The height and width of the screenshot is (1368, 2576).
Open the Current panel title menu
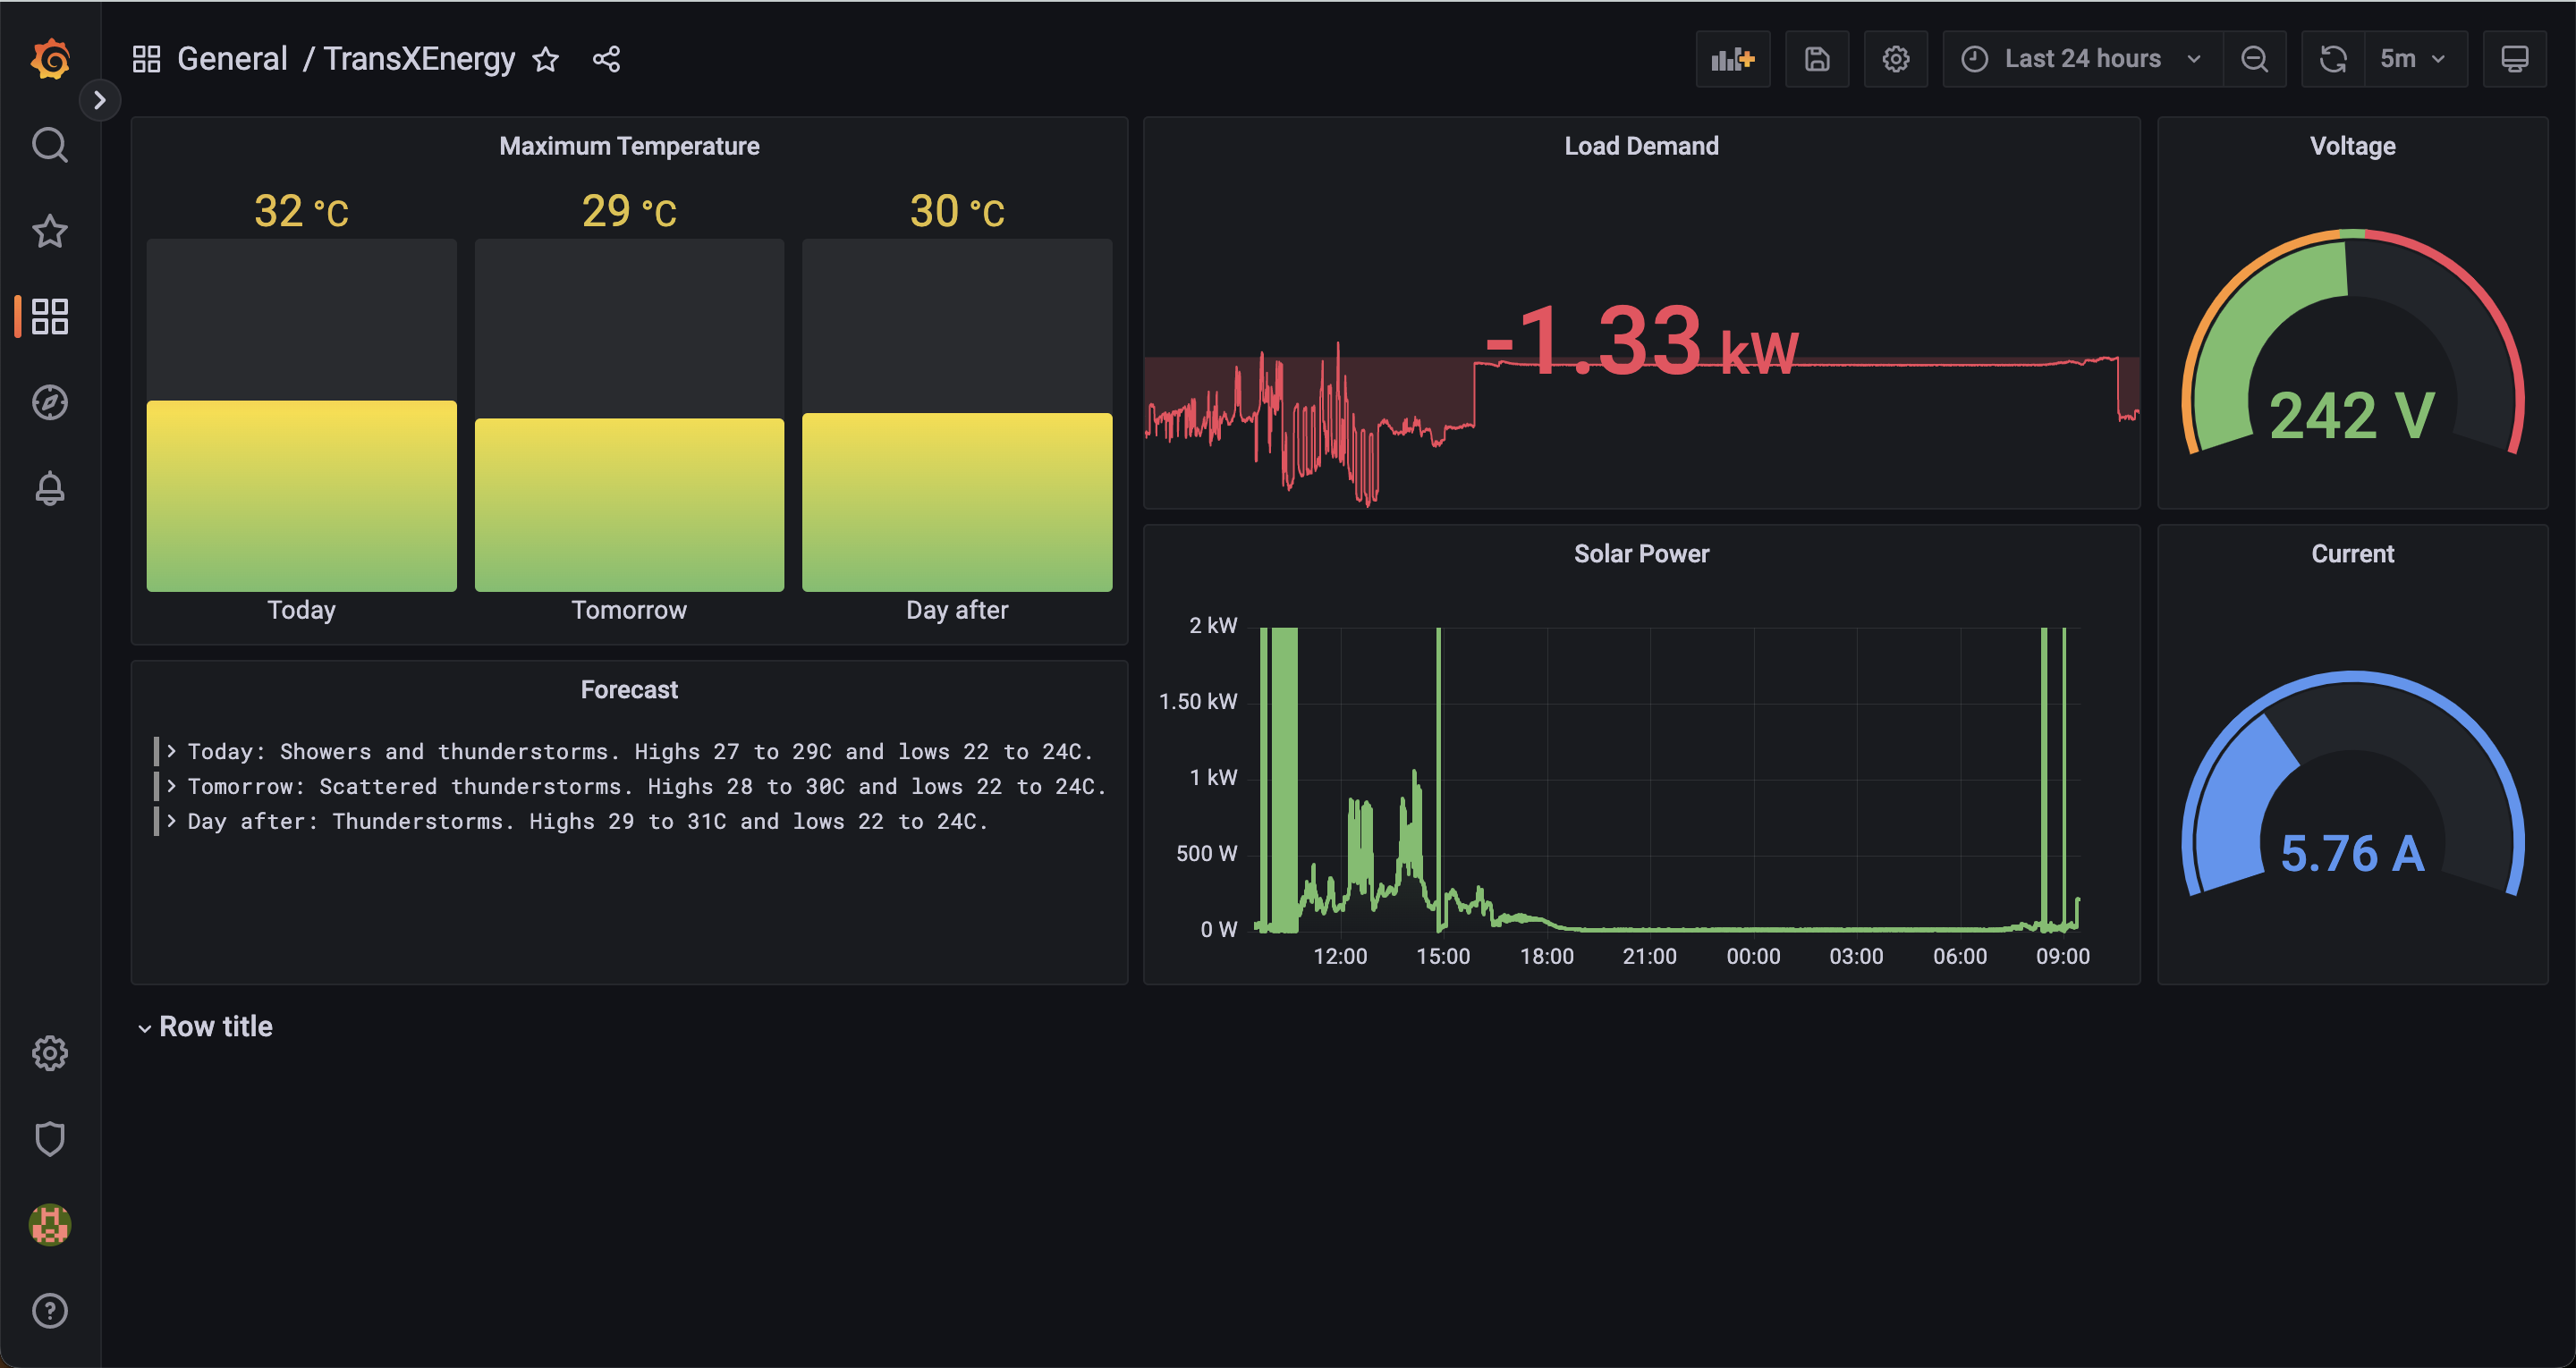coord(2352,554)
